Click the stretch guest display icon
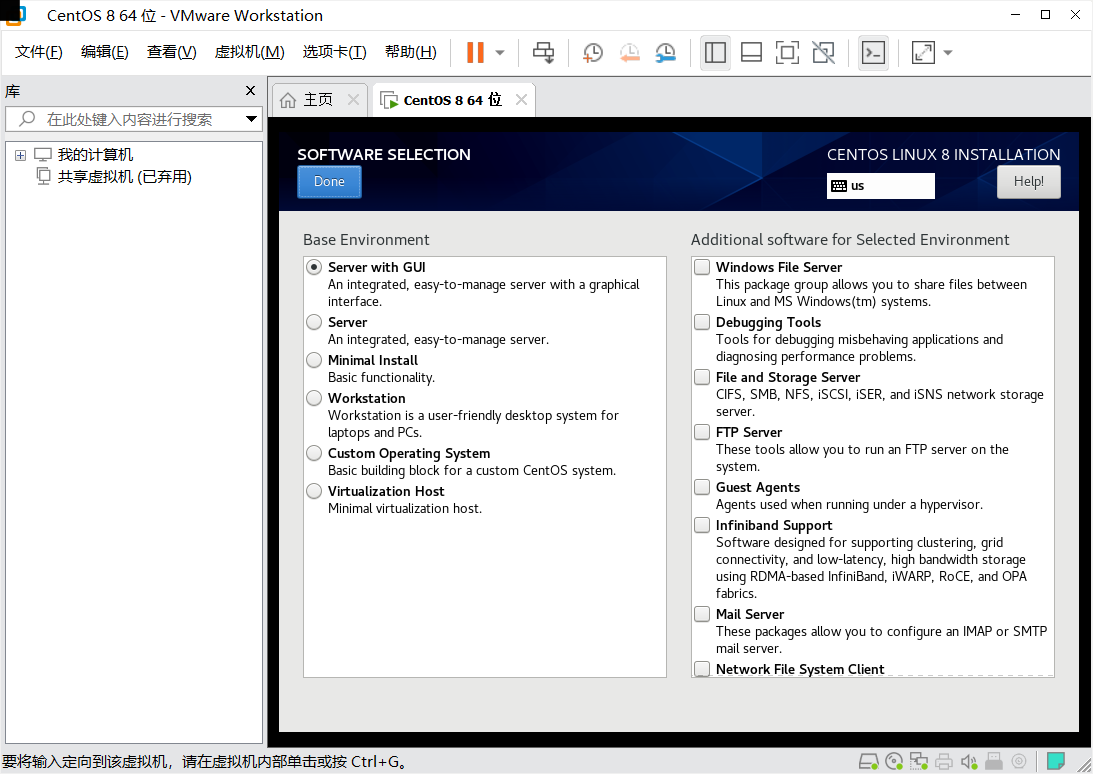Image resolution: width=1093 pixels, height=774 pixels. (x=923, y=52)
